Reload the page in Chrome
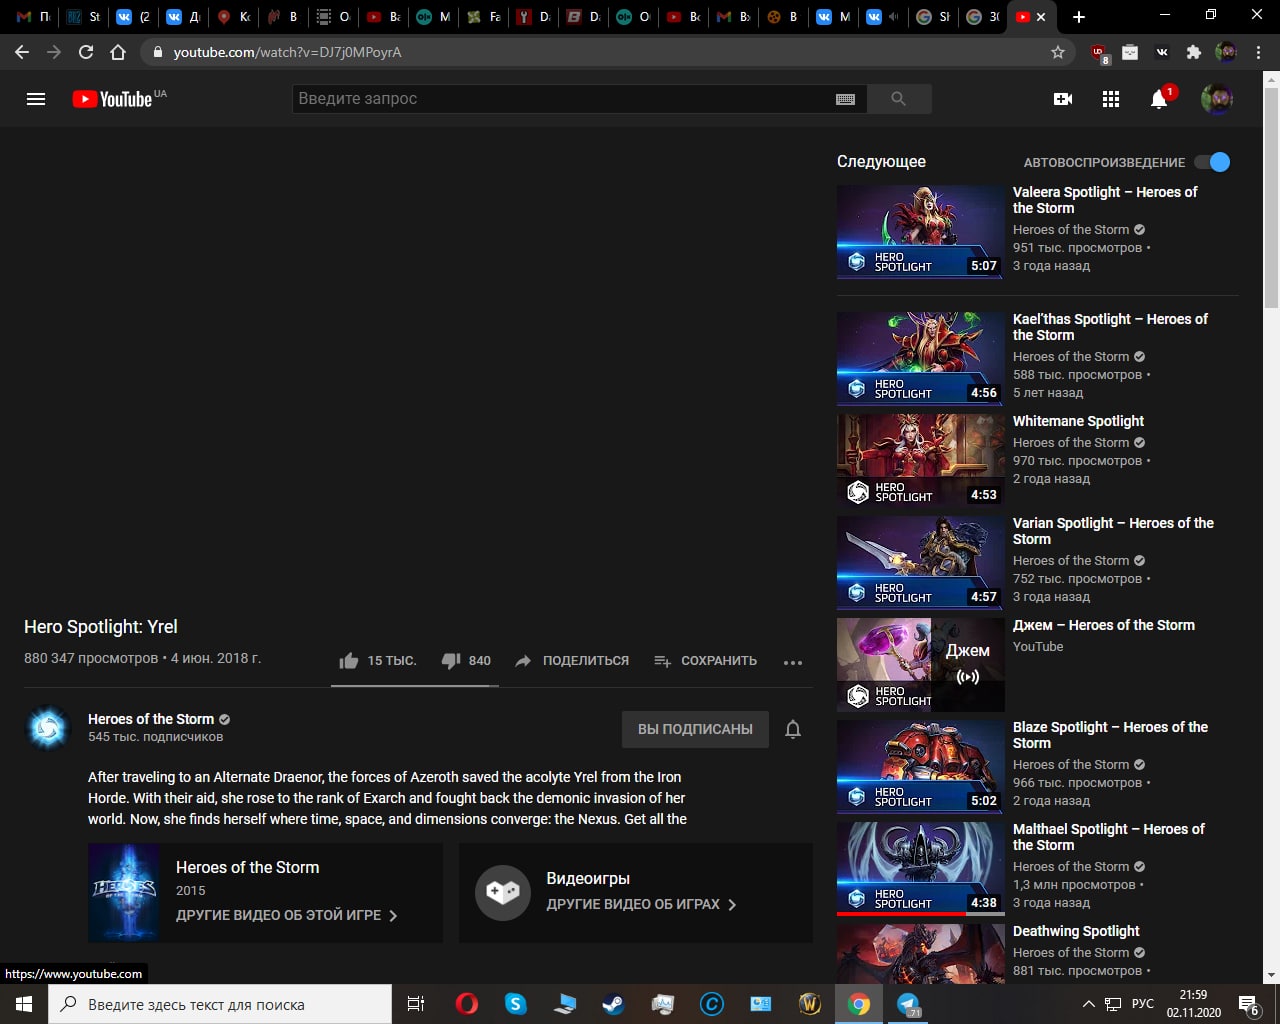Viewport: 1280px width, 1024px height. click(86, 52)
